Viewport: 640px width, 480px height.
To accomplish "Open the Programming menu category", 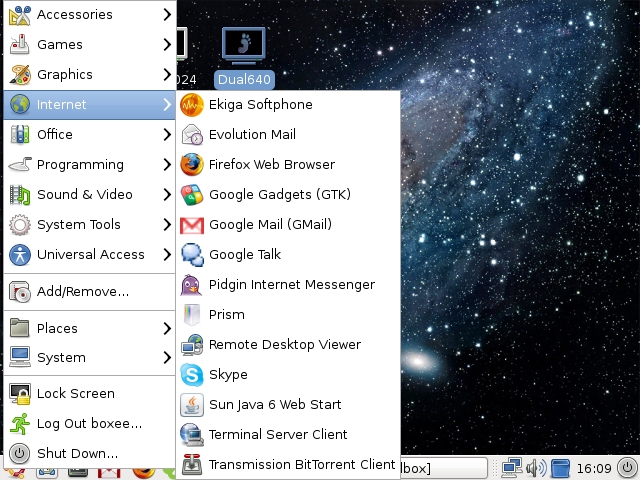I will (x=89, y=164).
